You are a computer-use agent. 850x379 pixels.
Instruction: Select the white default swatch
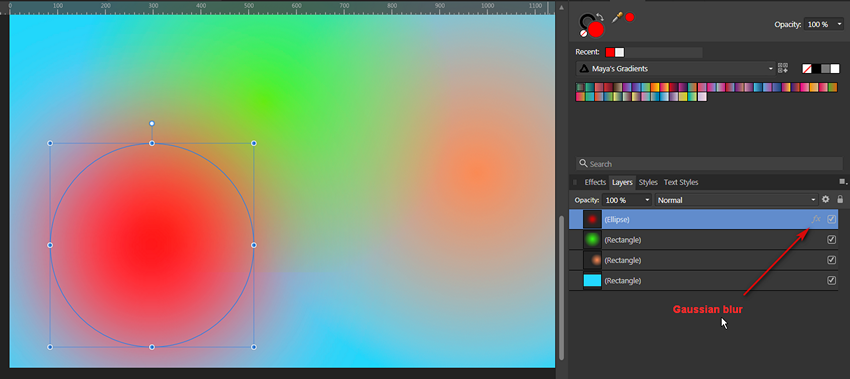point(834,68)
